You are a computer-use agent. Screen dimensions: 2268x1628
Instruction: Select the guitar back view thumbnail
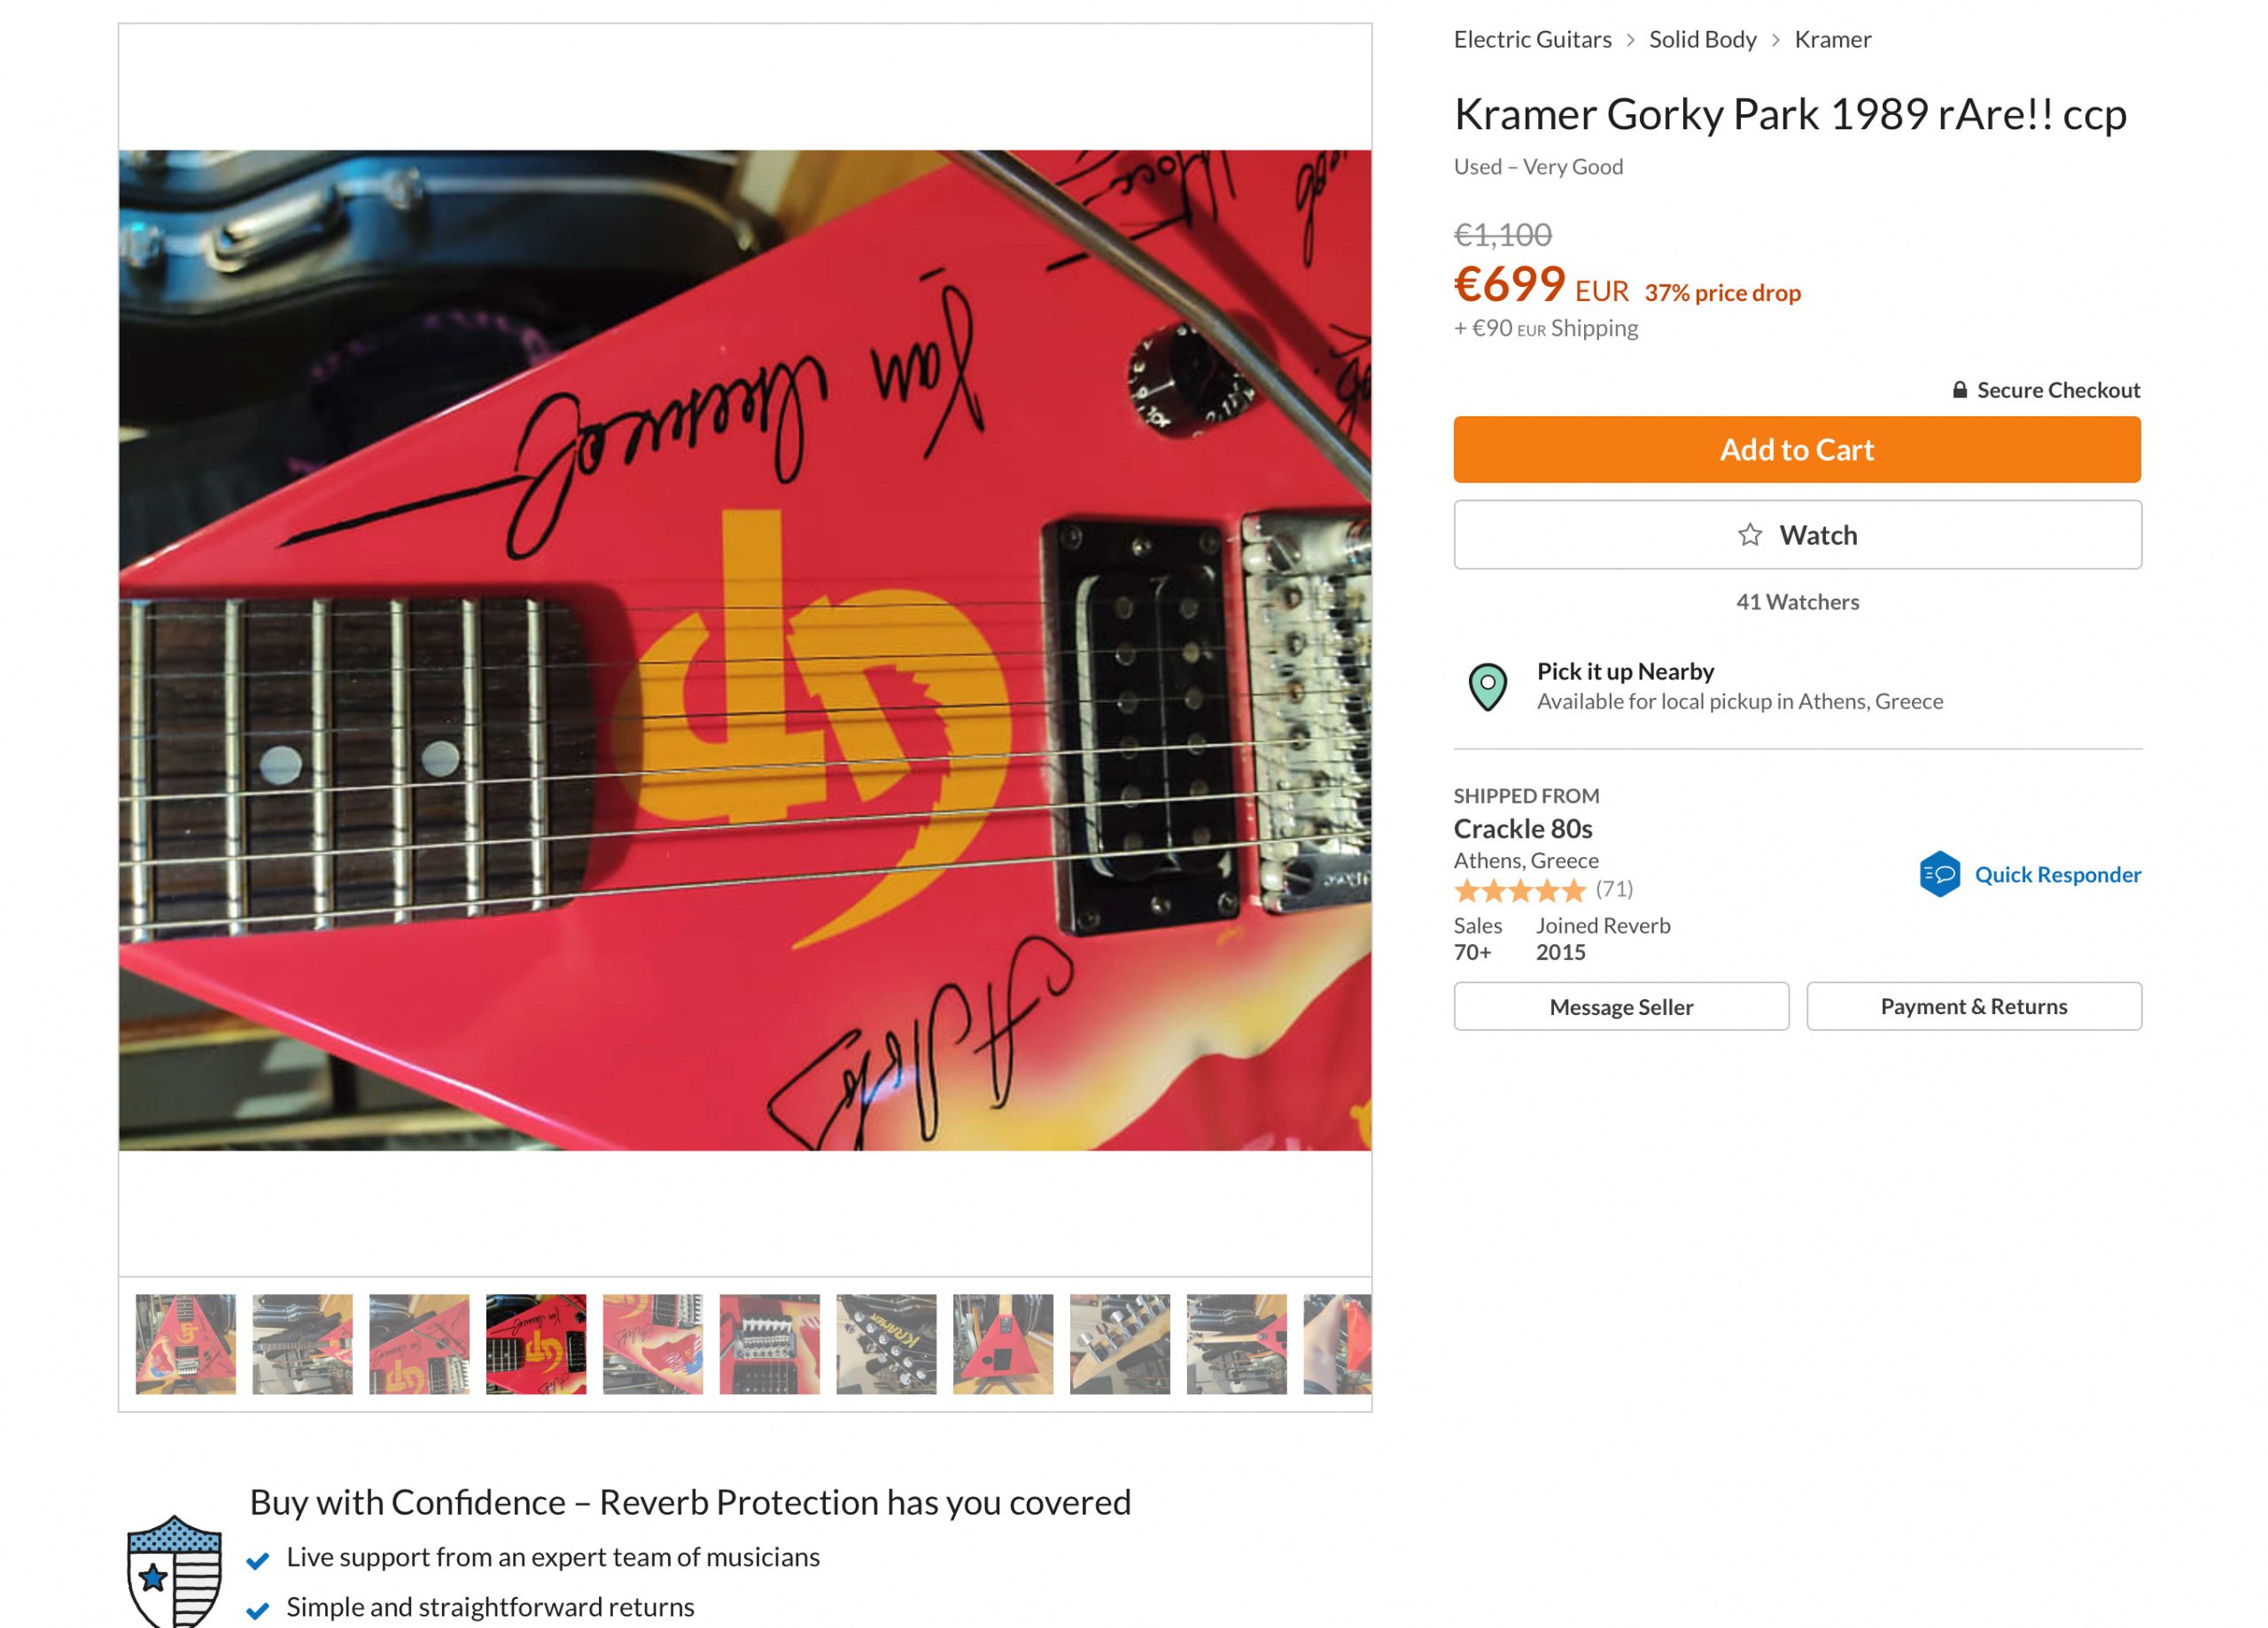[1003, 1344]
